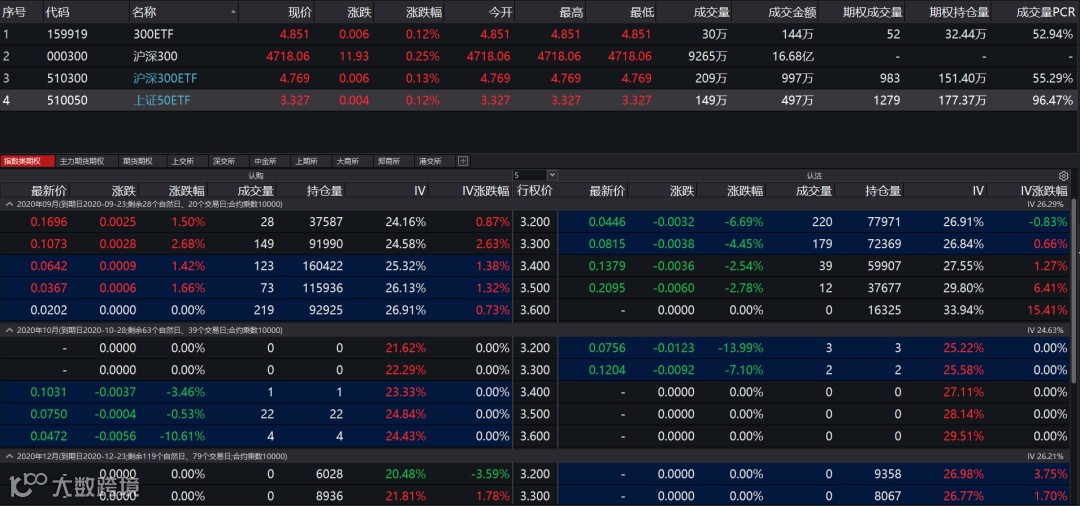Image resolution: width=1080 pixels, height=506 pixels.
Task: Open the 郑商所 tab
Action: pyautogui.click(x=388, y=161)
